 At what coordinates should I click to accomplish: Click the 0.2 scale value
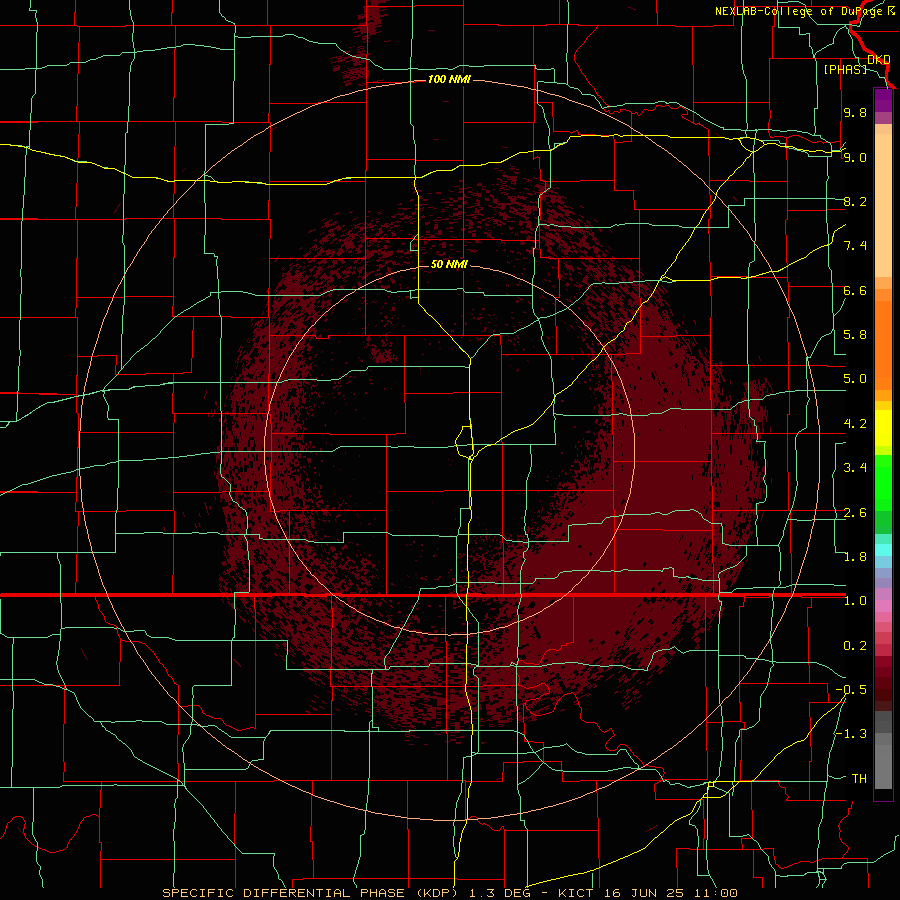click(x=855, y=646)
